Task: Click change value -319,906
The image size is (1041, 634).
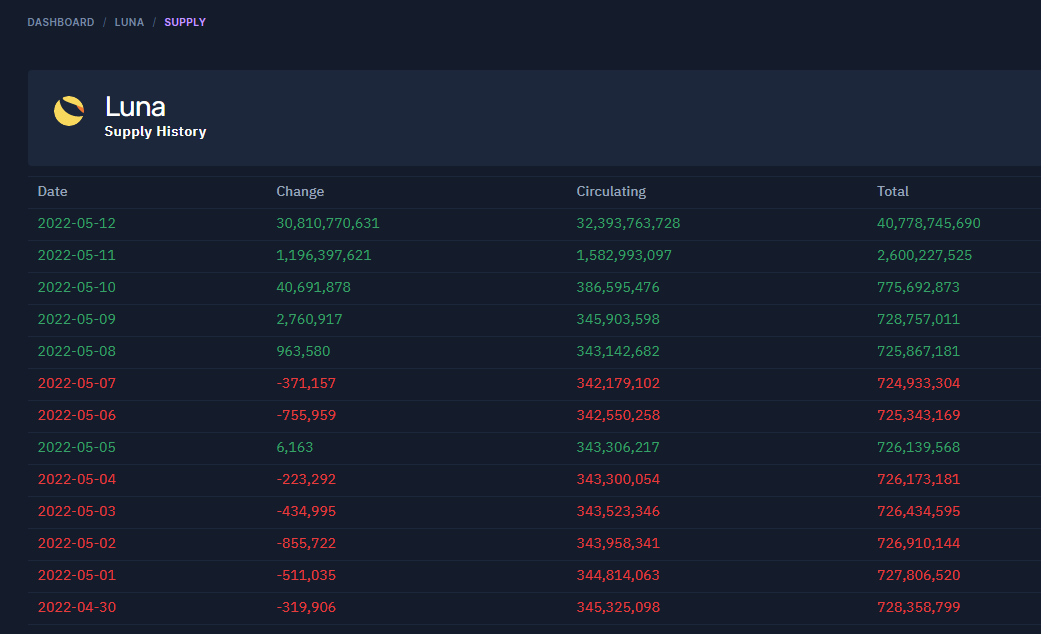Action: click(x=306, y=607)
